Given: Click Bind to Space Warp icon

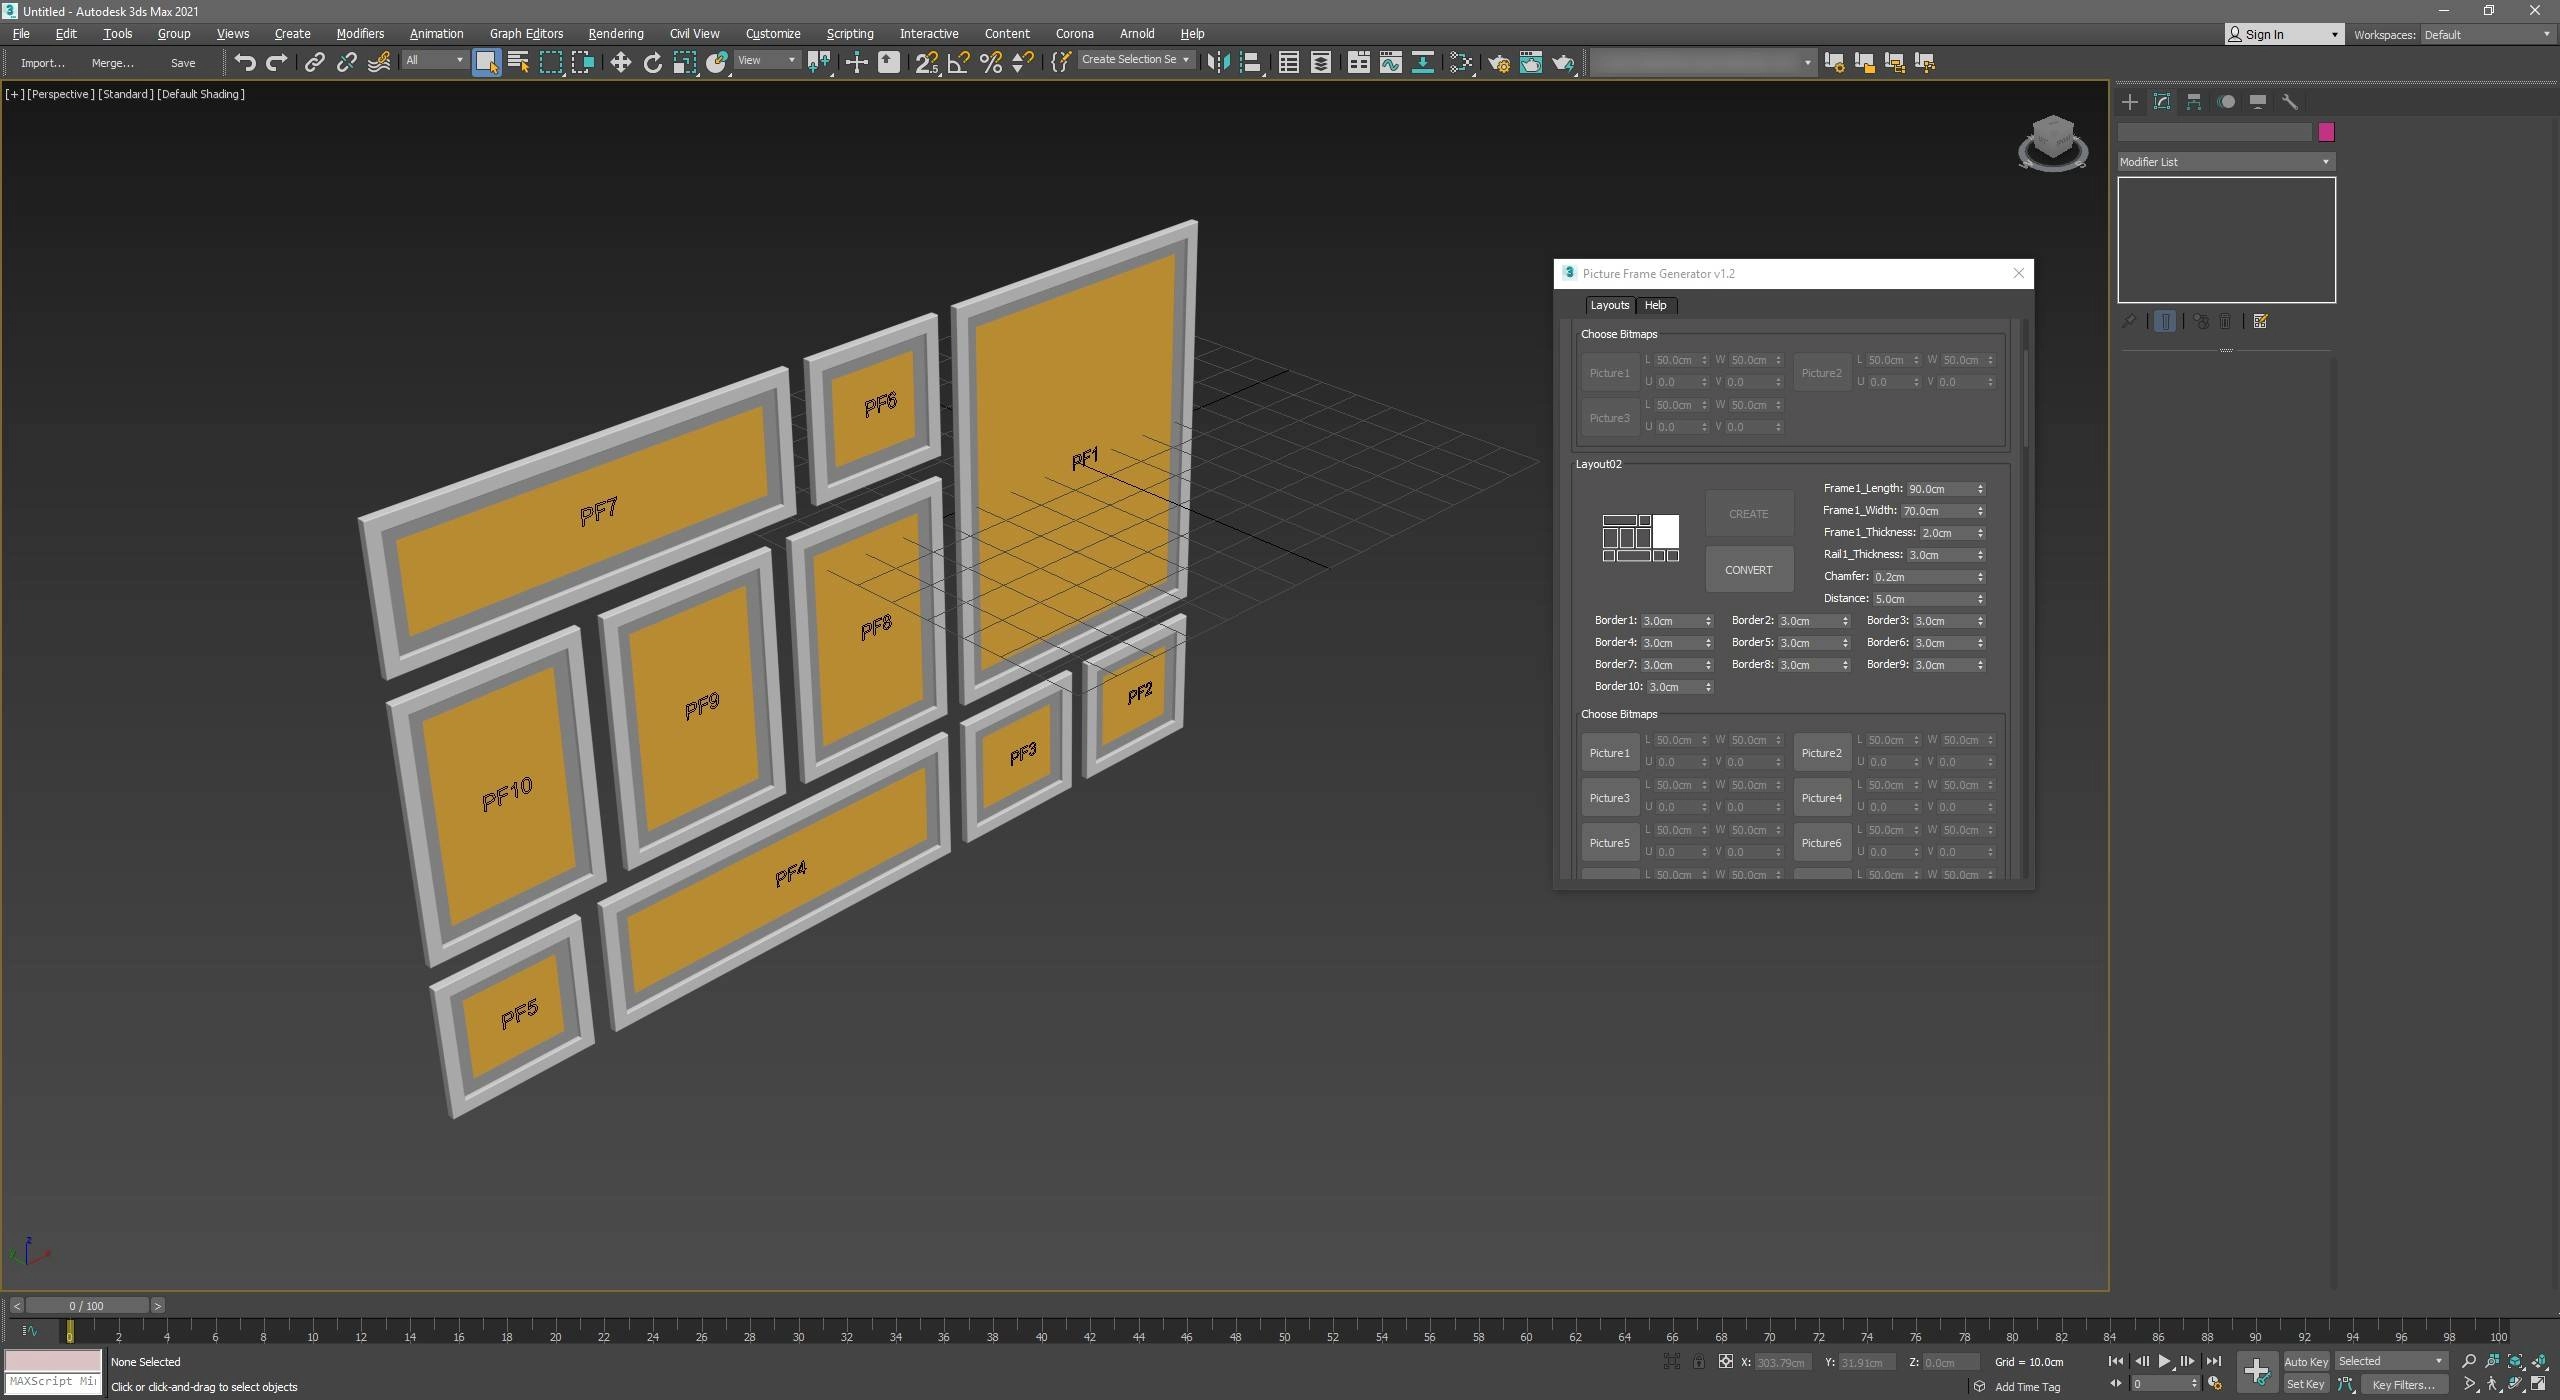Looking at the screenshot, I should tap(379, 62).
